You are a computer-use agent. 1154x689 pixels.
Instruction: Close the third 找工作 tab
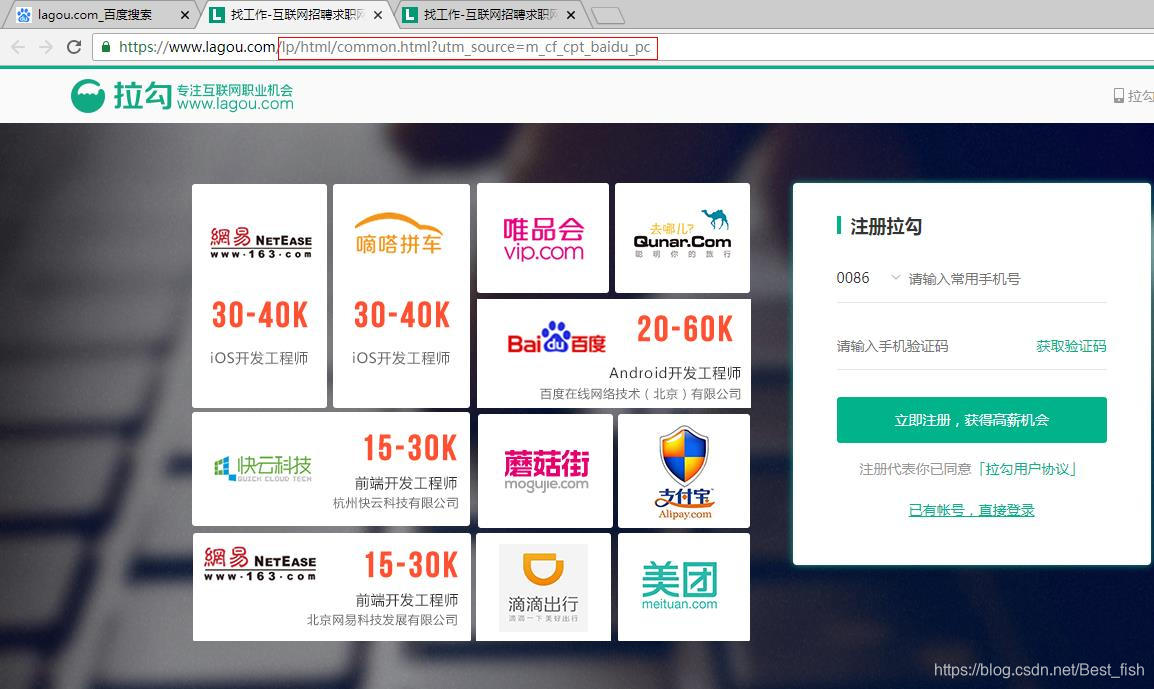571,15
